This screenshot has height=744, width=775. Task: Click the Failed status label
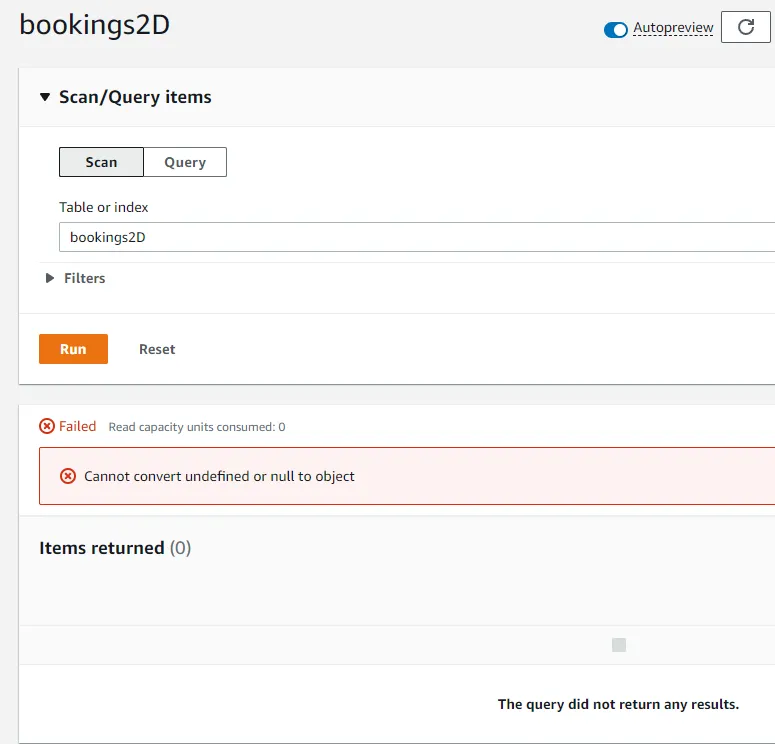[77, 426]
